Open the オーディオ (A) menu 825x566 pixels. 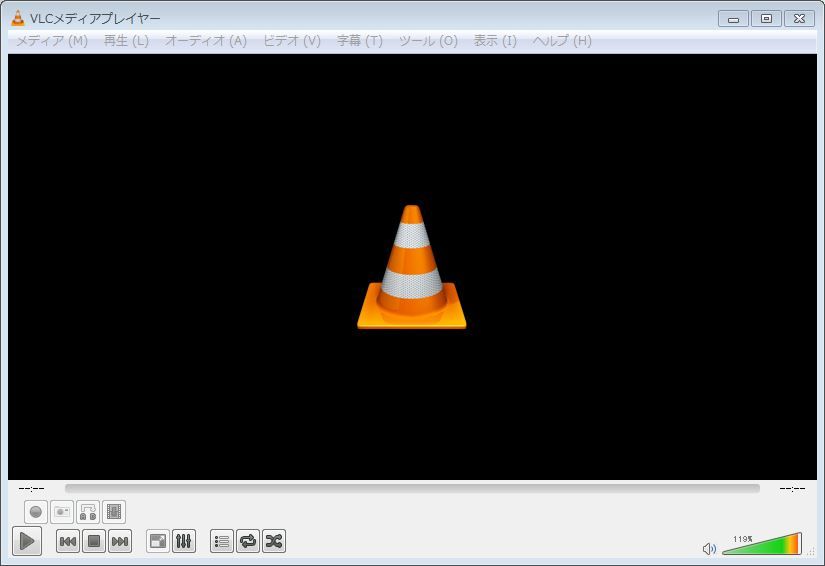[x=206, y=41]
